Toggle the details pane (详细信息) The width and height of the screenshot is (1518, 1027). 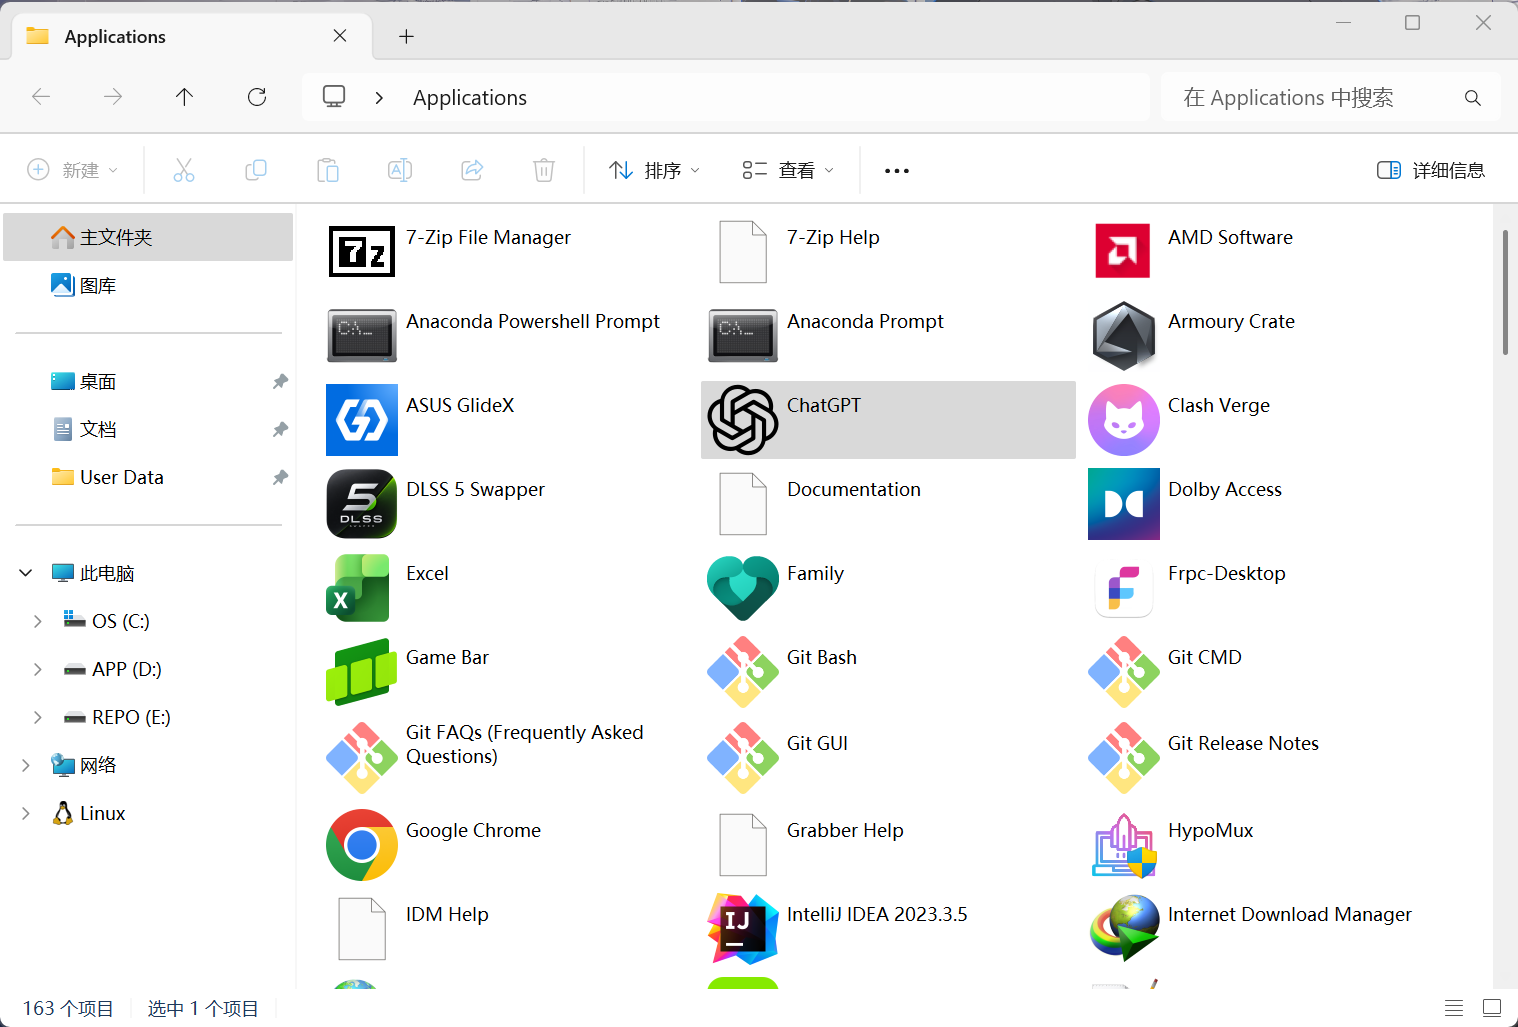point(1431,170)
